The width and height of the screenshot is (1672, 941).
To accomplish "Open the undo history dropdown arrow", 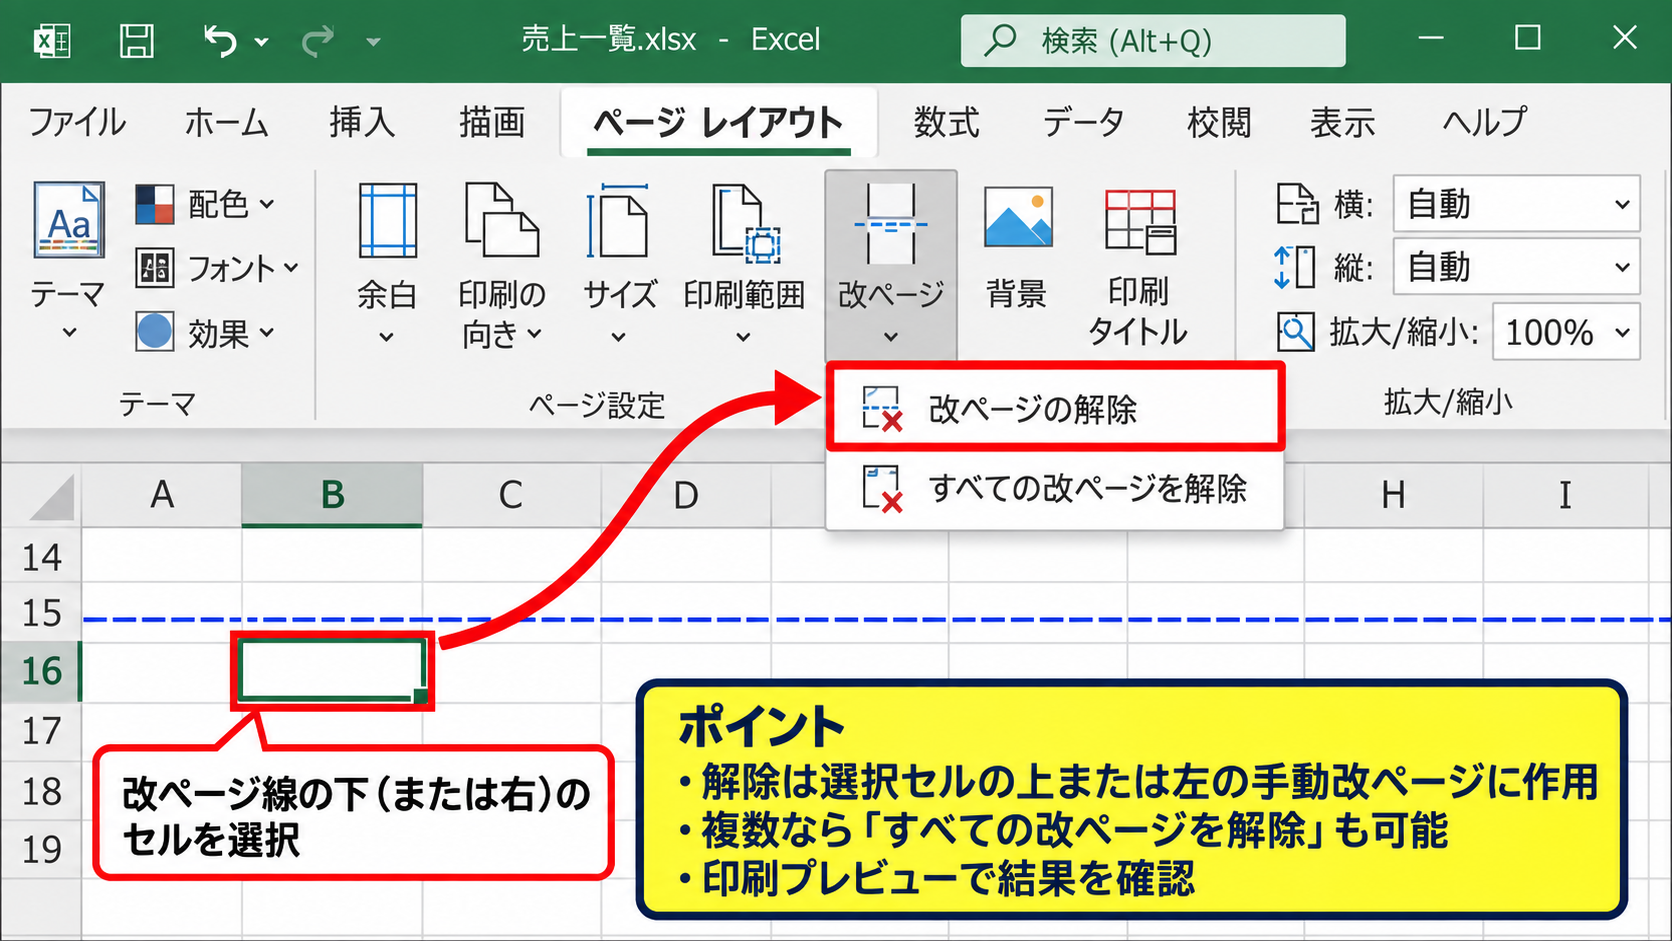I will click(x=261, y=42).
